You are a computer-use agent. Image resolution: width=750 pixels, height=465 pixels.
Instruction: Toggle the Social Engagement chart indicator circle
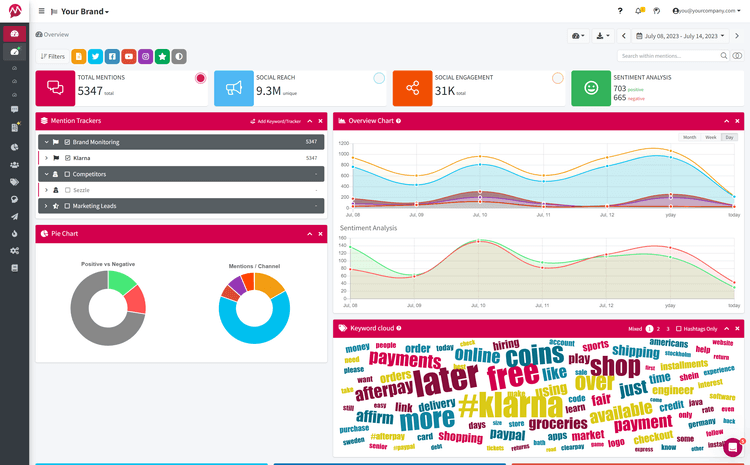pos(558,78)
